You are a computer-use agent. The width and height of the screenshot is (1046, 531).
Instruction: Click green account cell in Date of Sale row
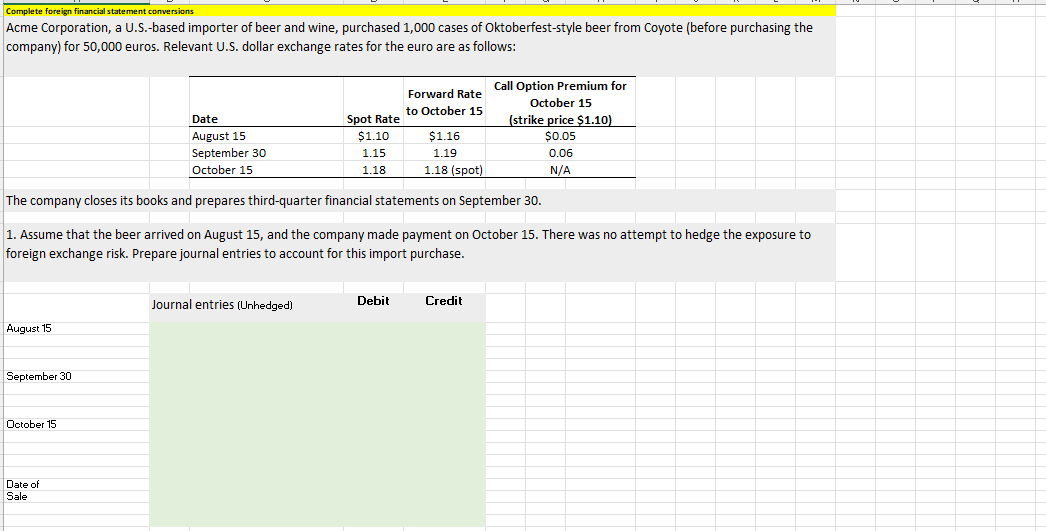tap(247, 490)
